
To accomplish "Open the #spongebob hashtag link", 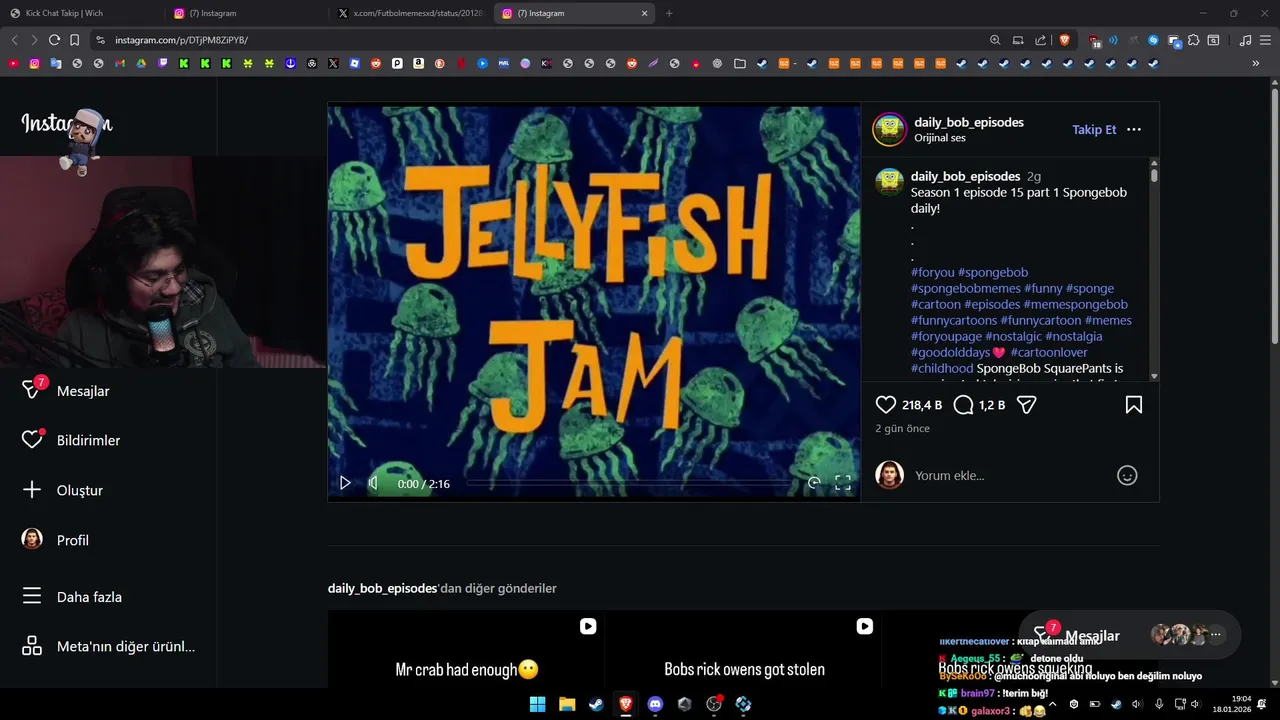I will 993,272.
